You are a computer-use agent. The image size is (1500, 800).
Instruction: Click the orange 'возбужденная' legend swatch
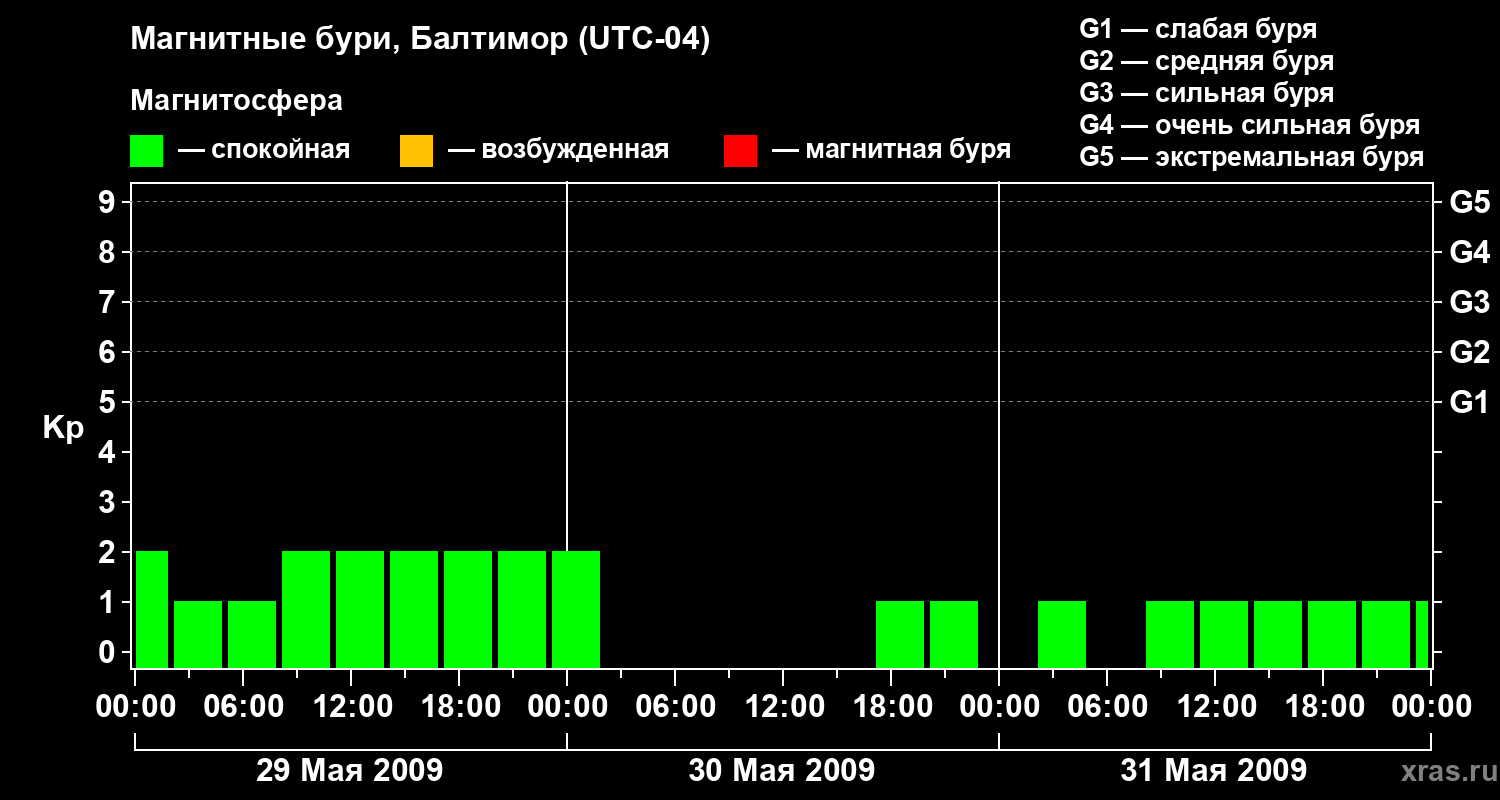416,151
